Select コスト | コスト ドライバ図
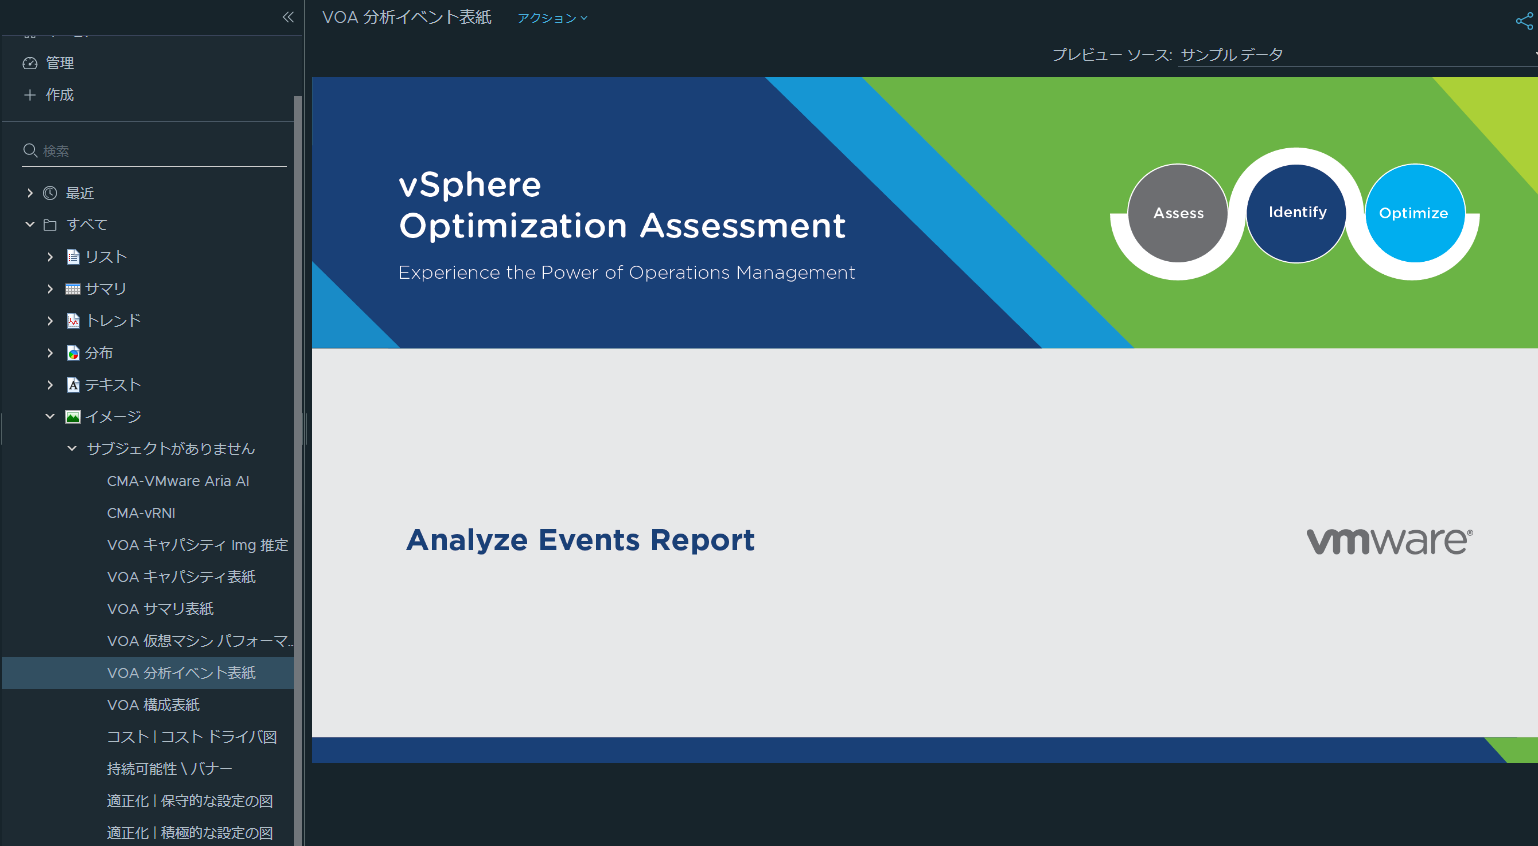1538x846 pixels. point(192,737)
